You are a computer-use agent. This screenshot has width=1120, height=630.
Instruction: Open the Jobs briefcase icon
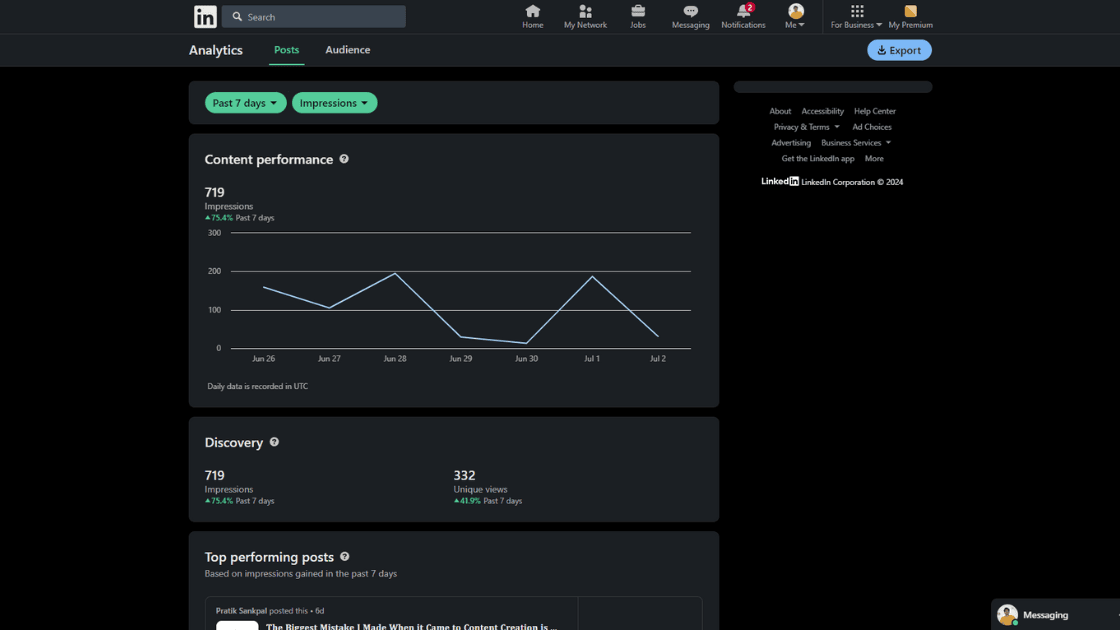pyautogui.click(x=638, y=12)
